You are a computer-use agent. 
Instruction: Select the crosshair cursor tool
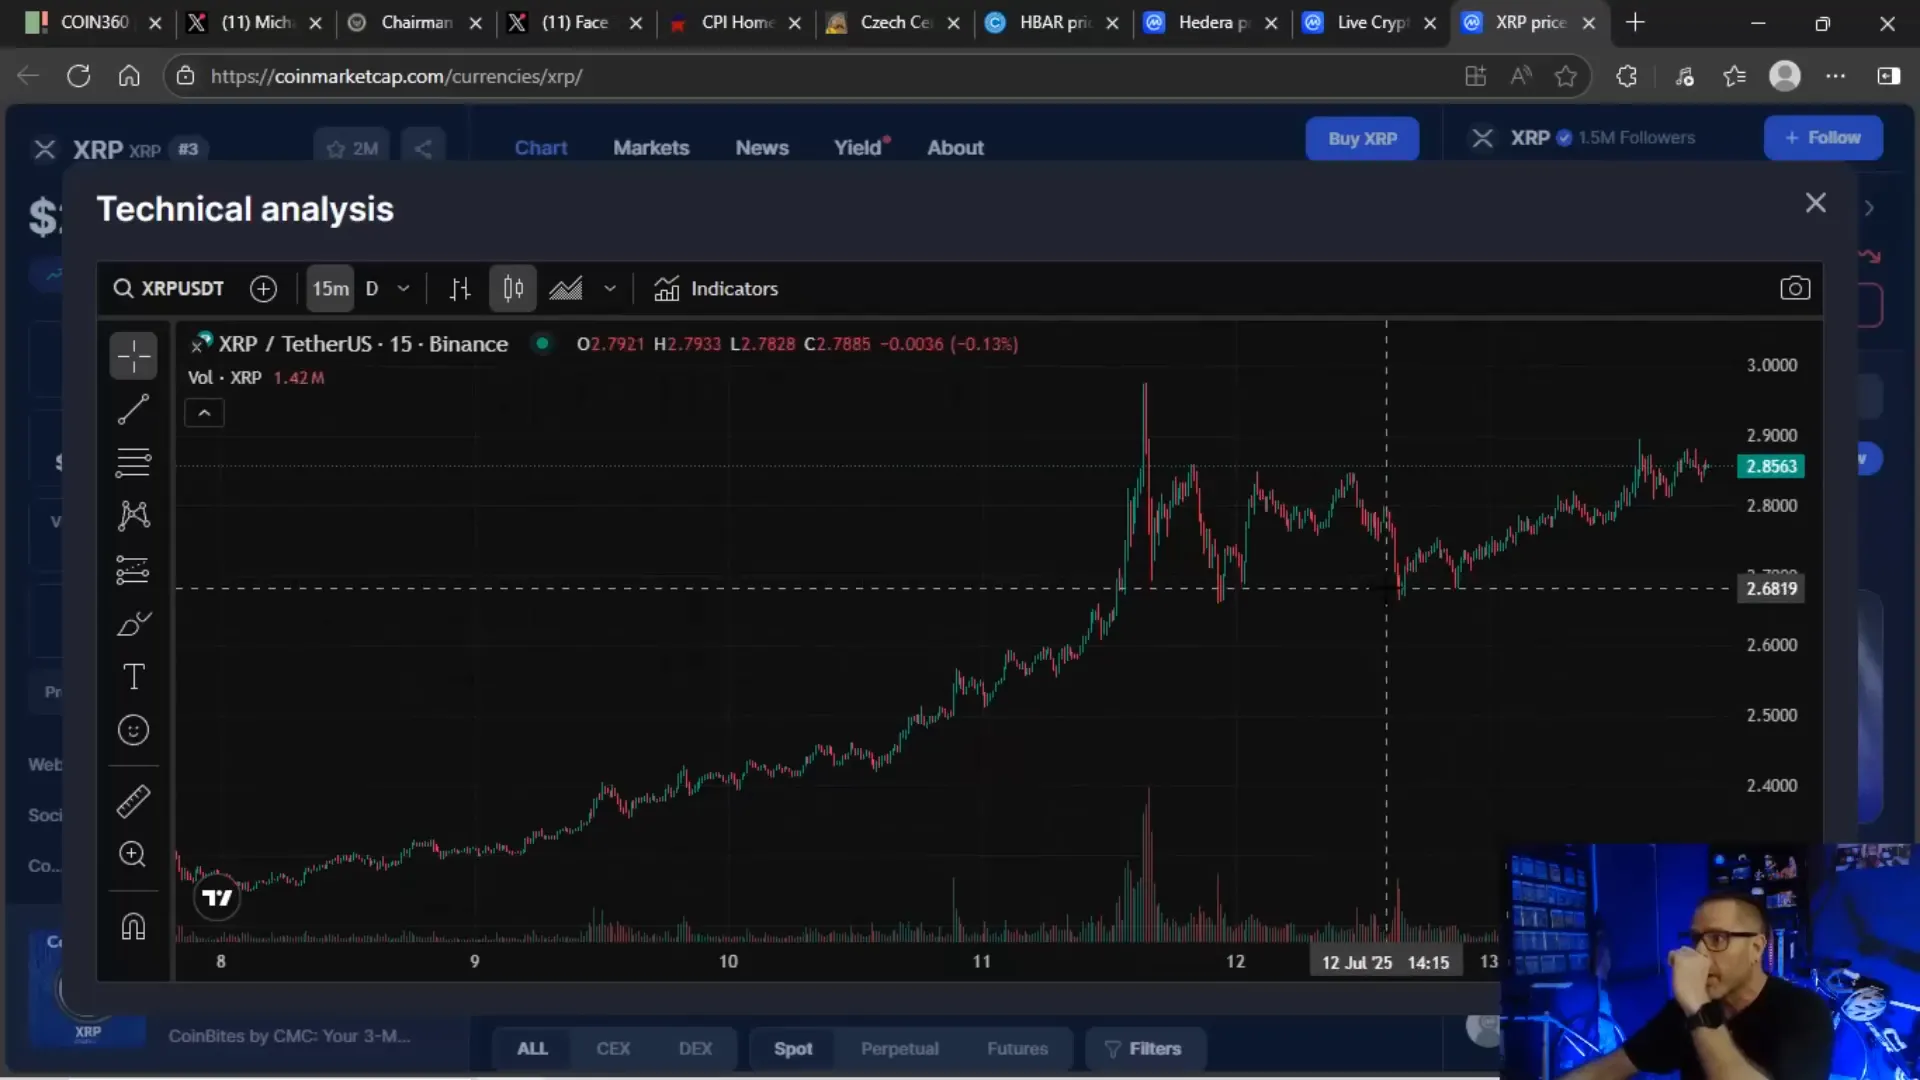pos(133,356)
